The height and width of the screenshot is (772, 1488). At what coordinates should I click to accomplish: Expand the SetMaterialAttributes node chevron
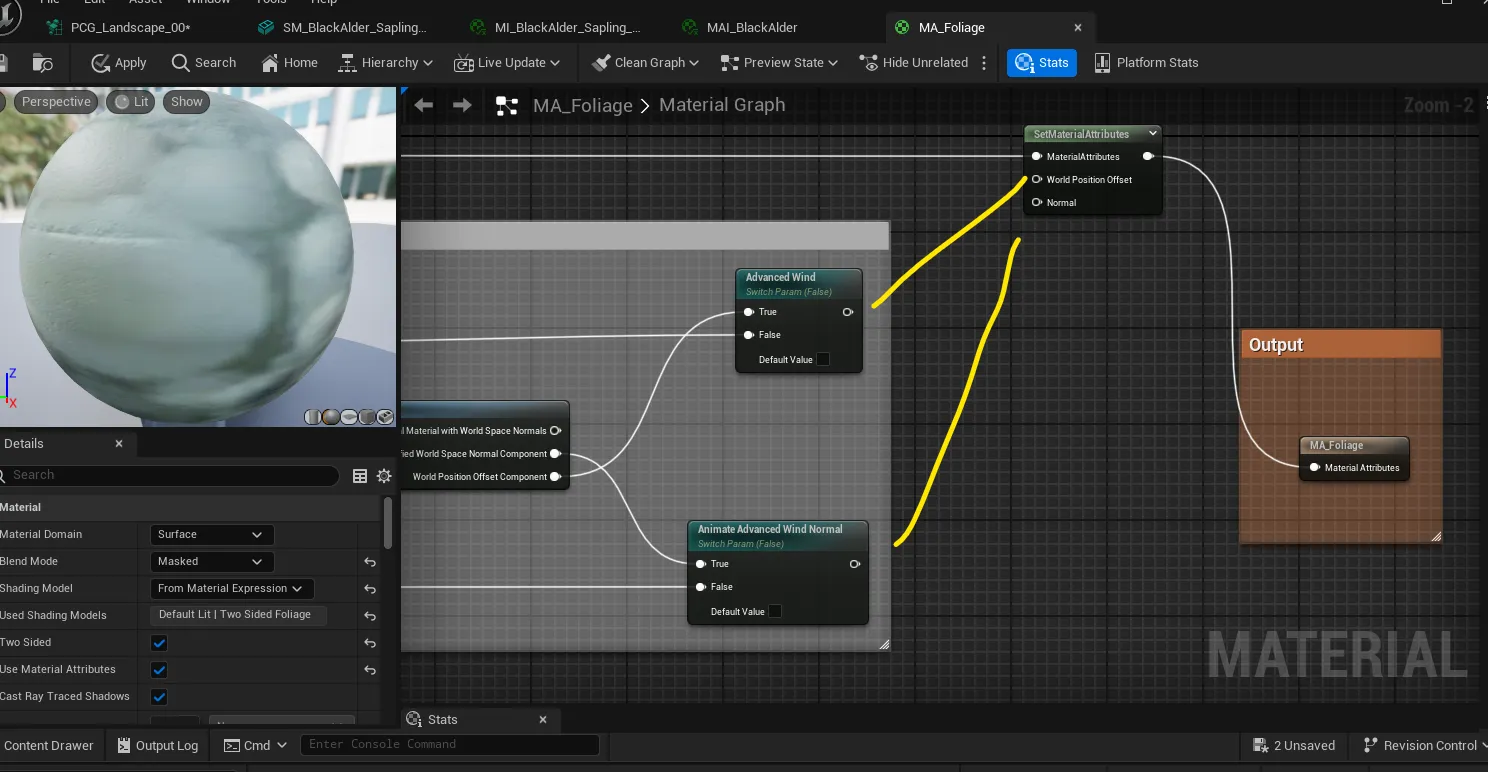[x=1153, y=133]
